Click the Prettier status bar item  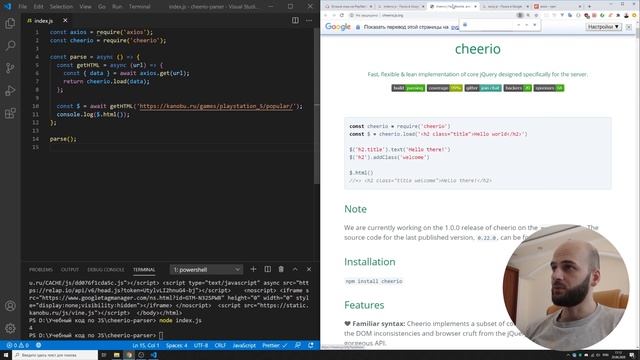click(x=274, y=345)
